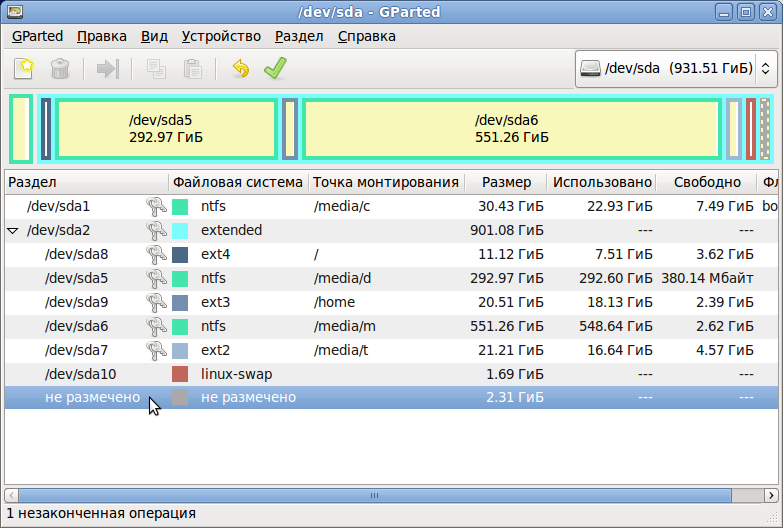
Task: Click the 1 незаконченная операция status text
Action: [x=101, y=514]
